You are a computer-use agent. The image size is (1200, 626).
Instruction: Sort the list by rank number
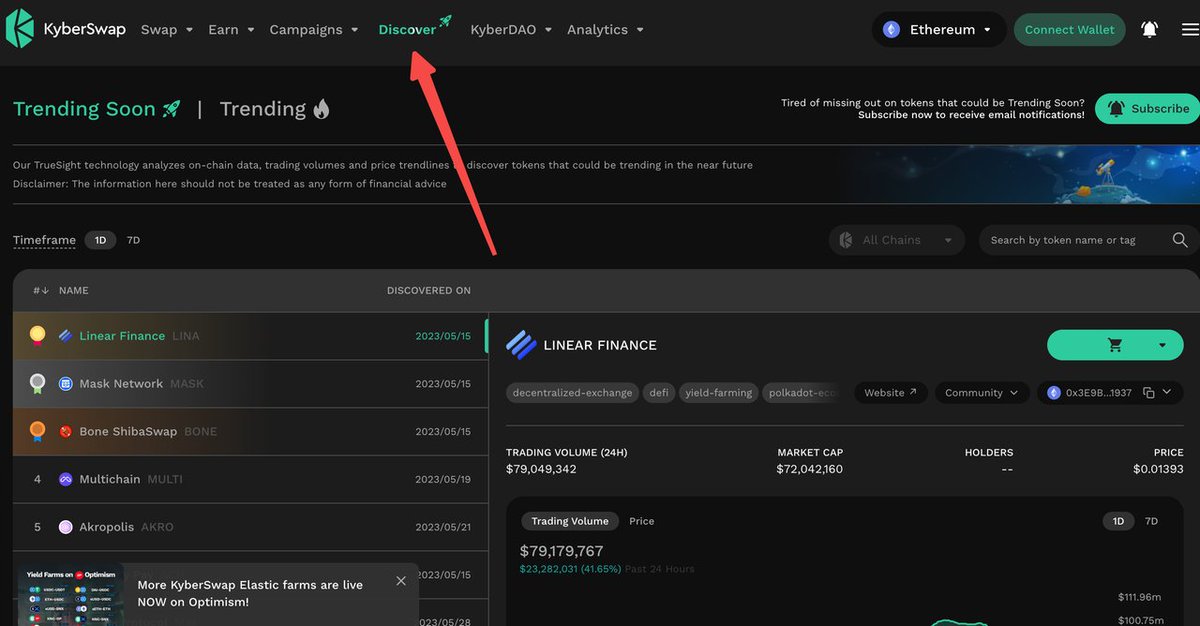pos(41,290)
